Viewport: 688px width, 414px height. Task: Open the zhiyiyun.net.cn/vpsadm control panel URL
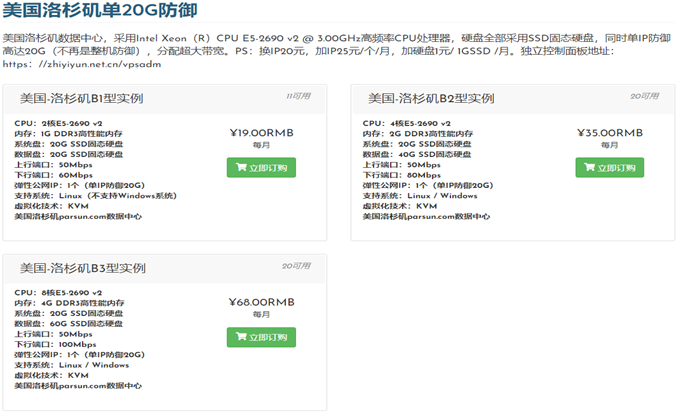[83, 64]
